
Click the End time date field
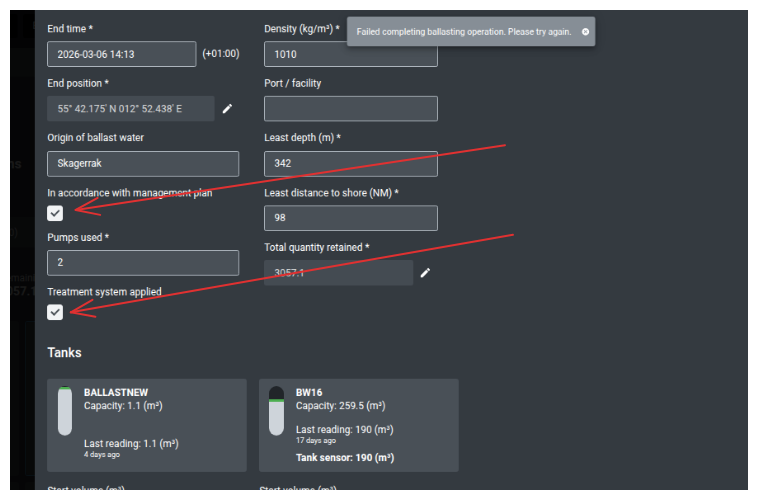pyautogui.click(x=121, y=54)
